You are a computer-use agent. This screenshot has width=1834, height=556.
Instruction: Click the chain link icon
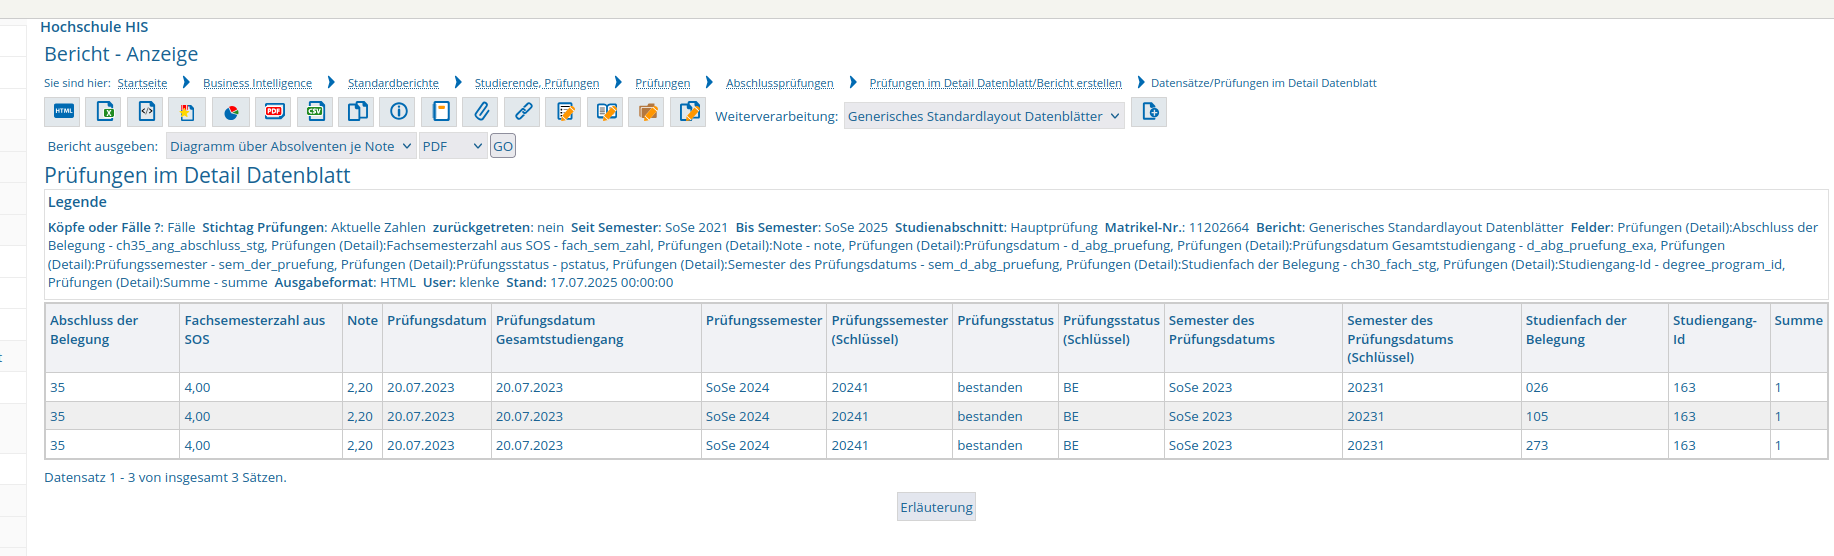(x=523, y=112)
